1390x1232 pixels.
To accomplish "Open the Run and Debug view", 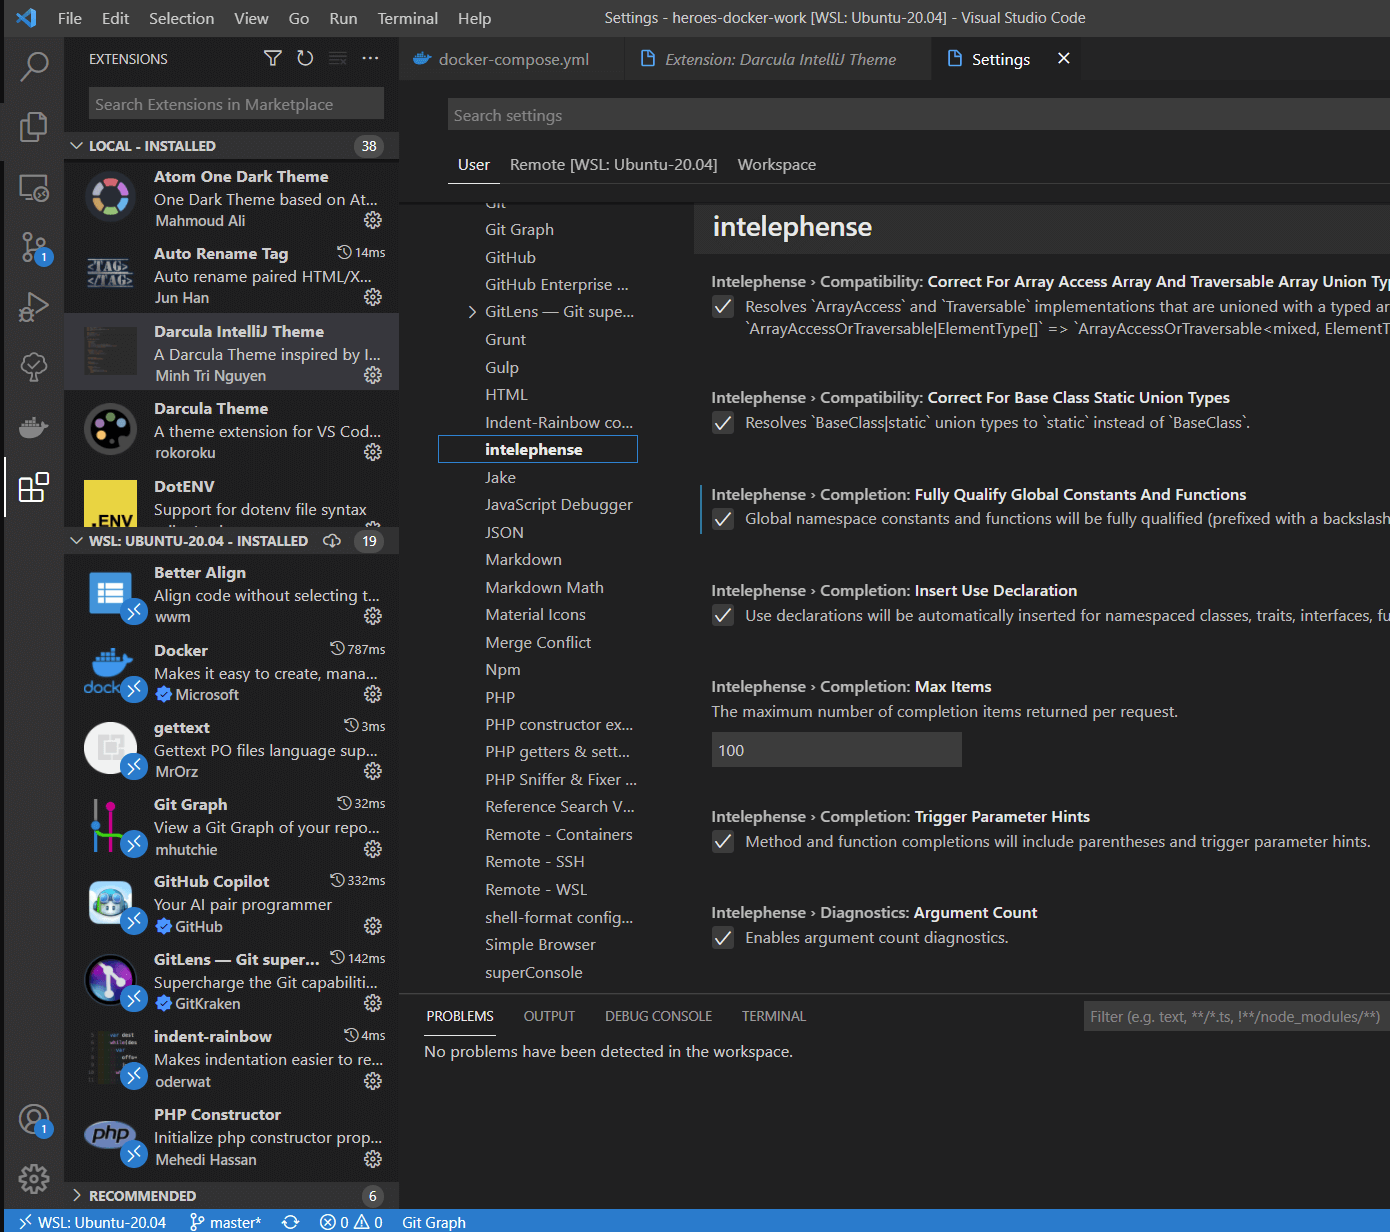I will (x=34, y=307).
